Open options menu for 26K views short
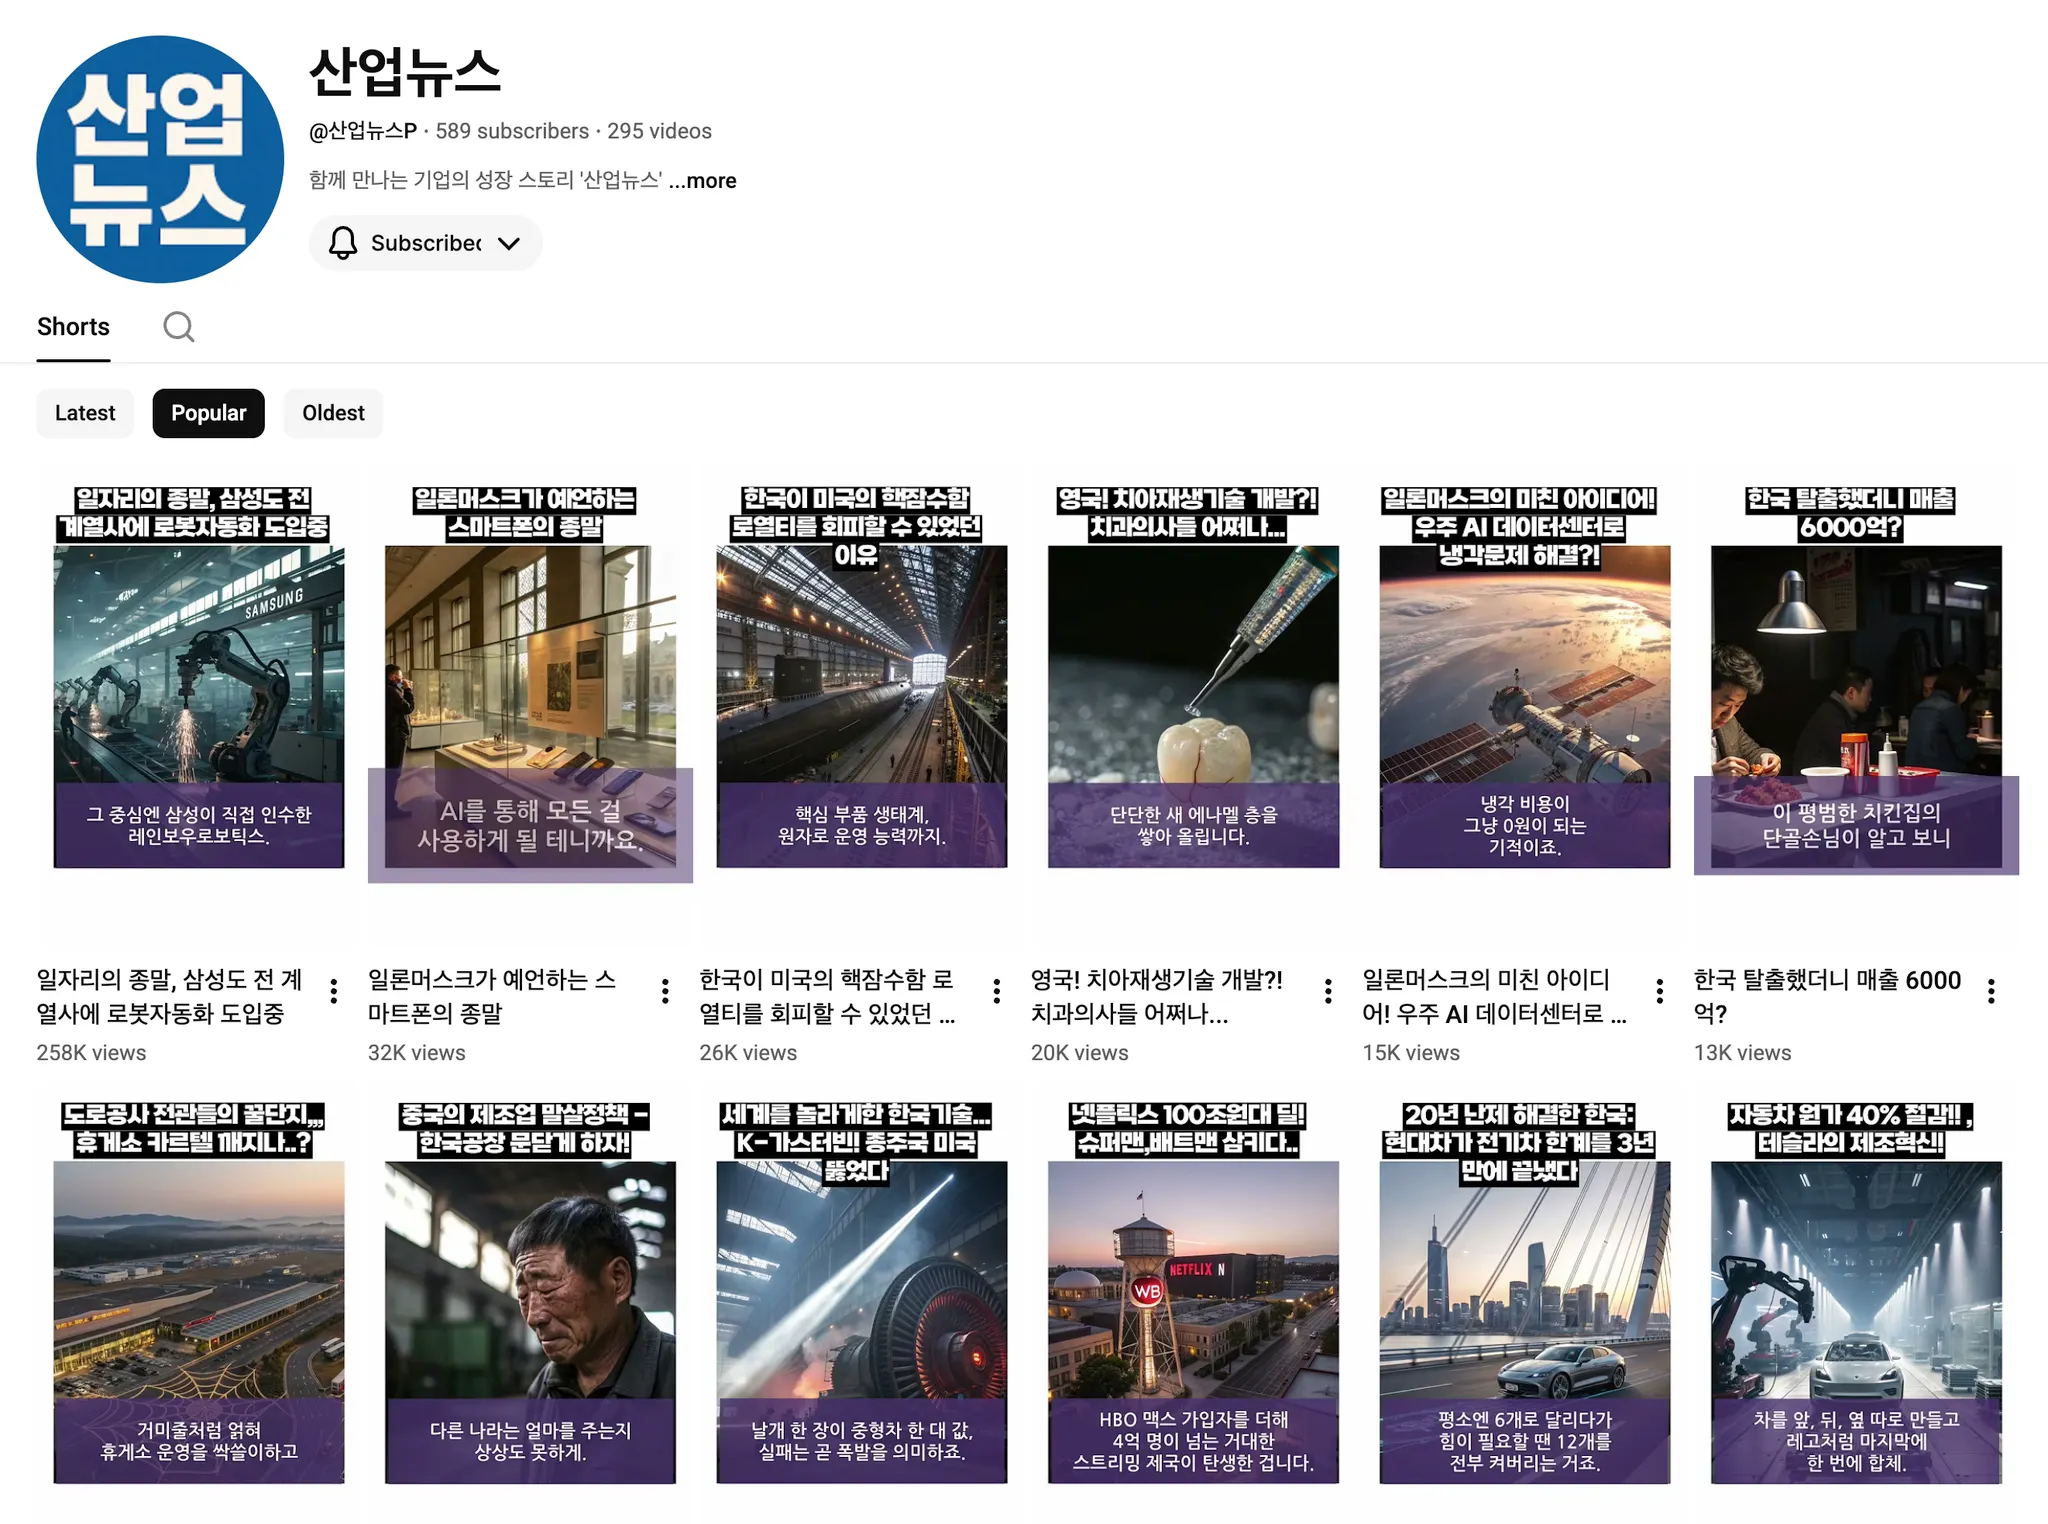 click(x=997, y=991)
